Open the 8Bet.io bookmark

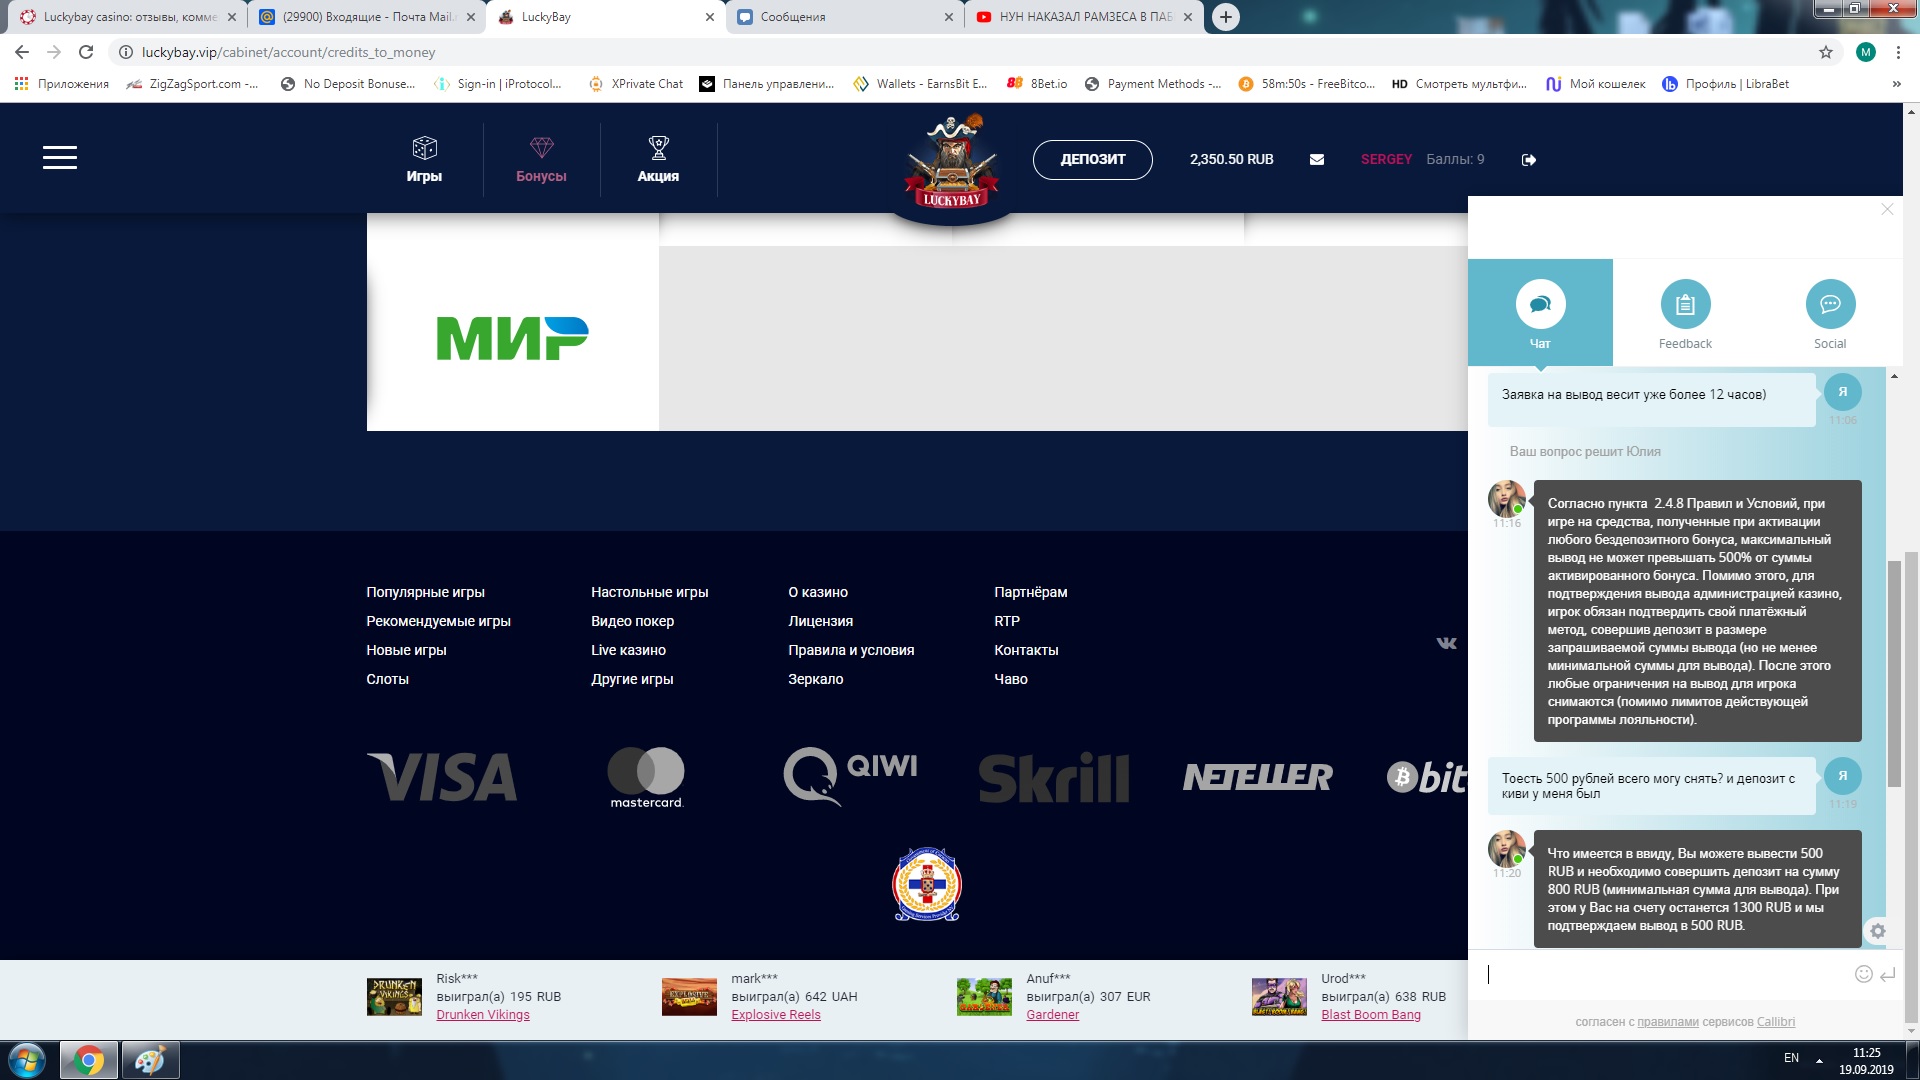1037,84
